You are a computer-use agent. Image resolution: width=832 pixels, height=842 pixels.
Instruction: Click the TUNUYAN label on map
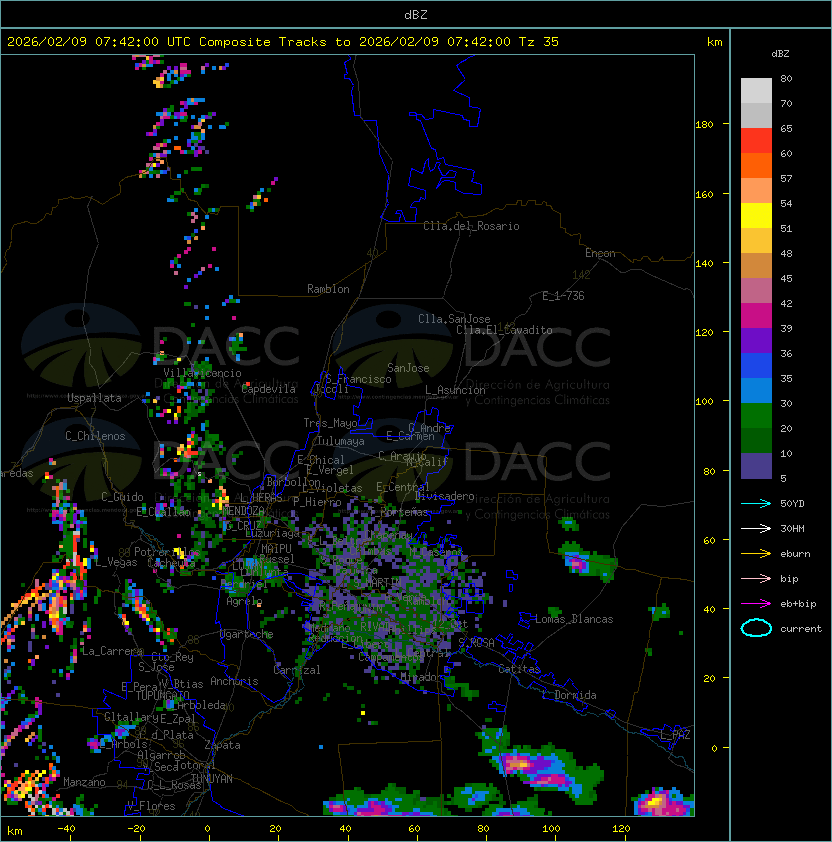click(211, 778)
